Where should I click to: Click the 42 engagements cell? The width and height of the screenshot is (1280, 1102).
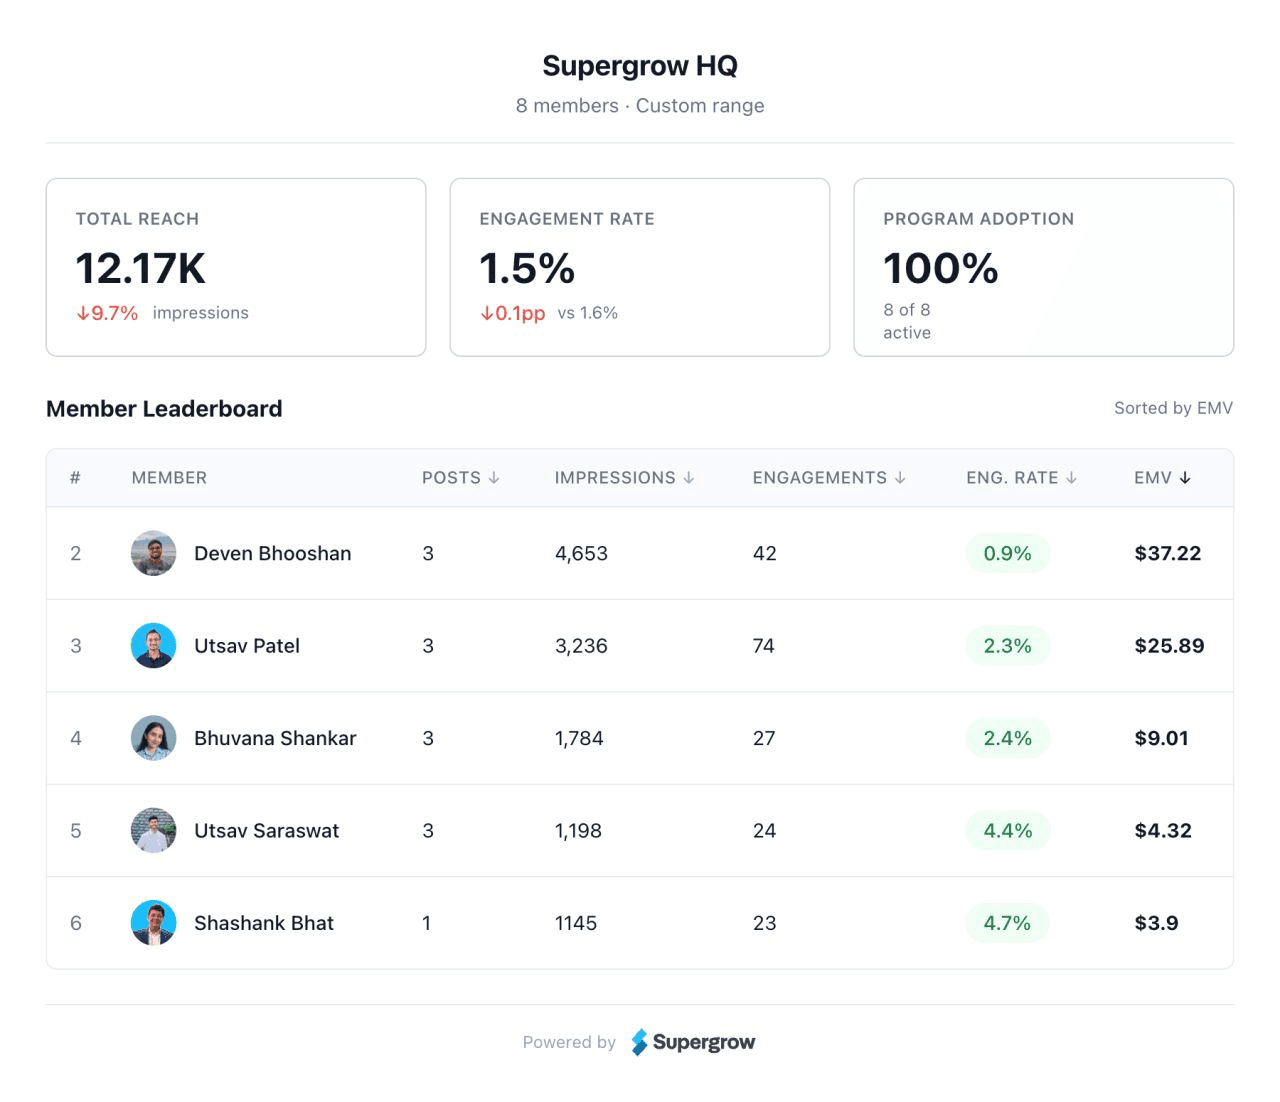(x=765, y=553)
